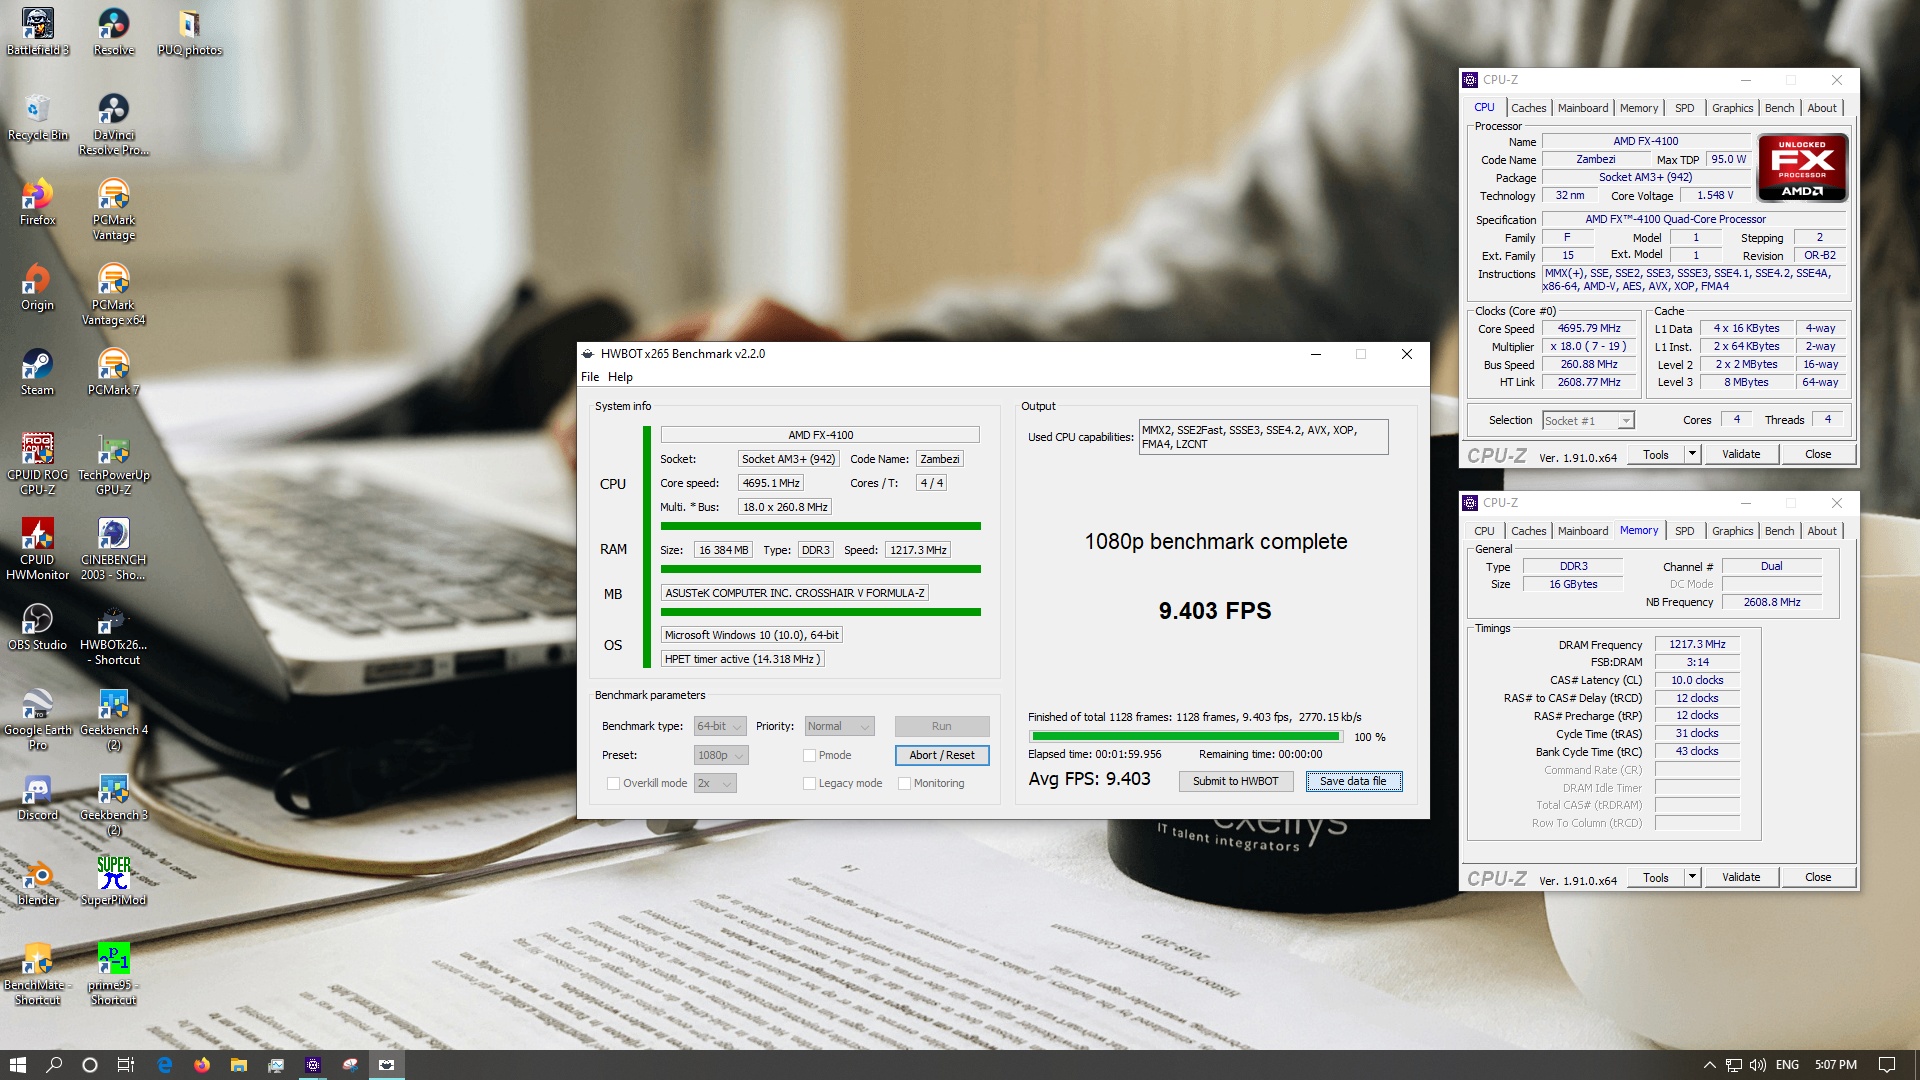Open the File menu in HWBOT x265
Screen dimensions: 1920x1080
click(x=590, y=377)
